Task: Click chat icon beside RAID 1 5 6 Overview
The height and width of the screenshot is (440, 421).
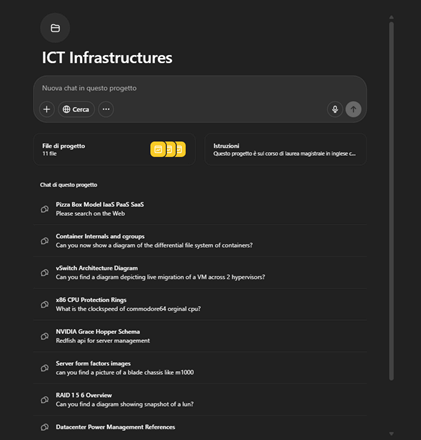Action: click(45, 400)
